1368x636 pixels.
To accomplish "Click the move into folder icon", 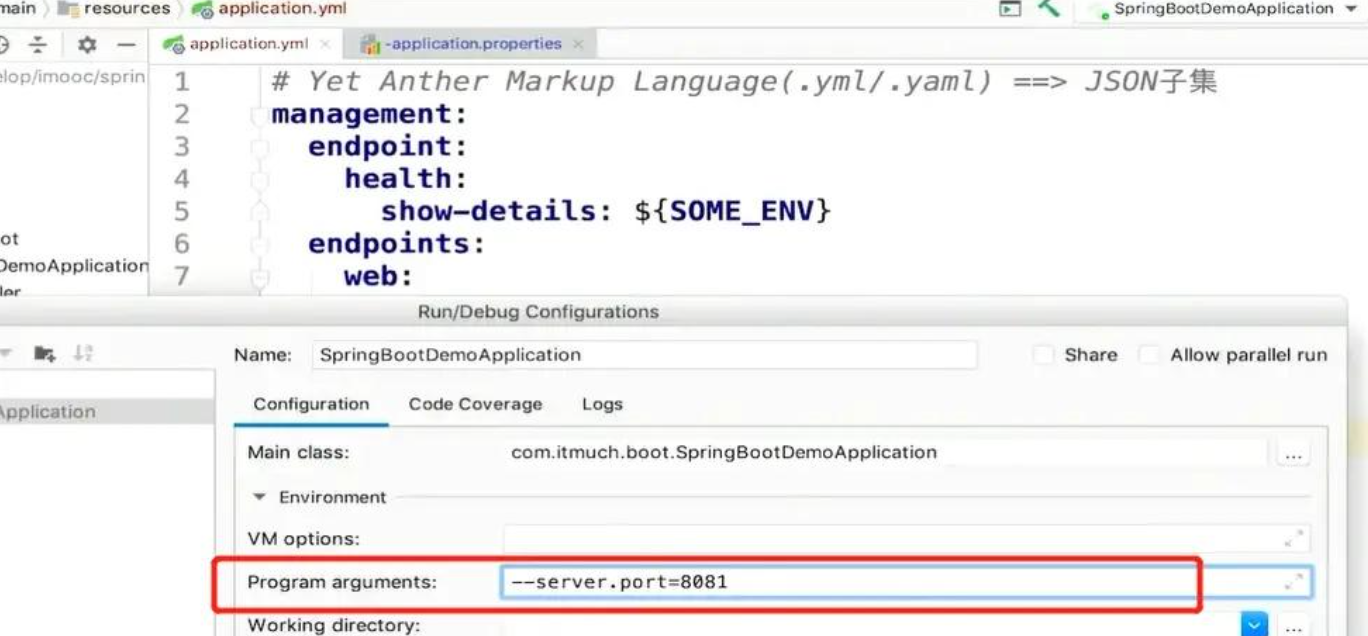I will point(44,353).
